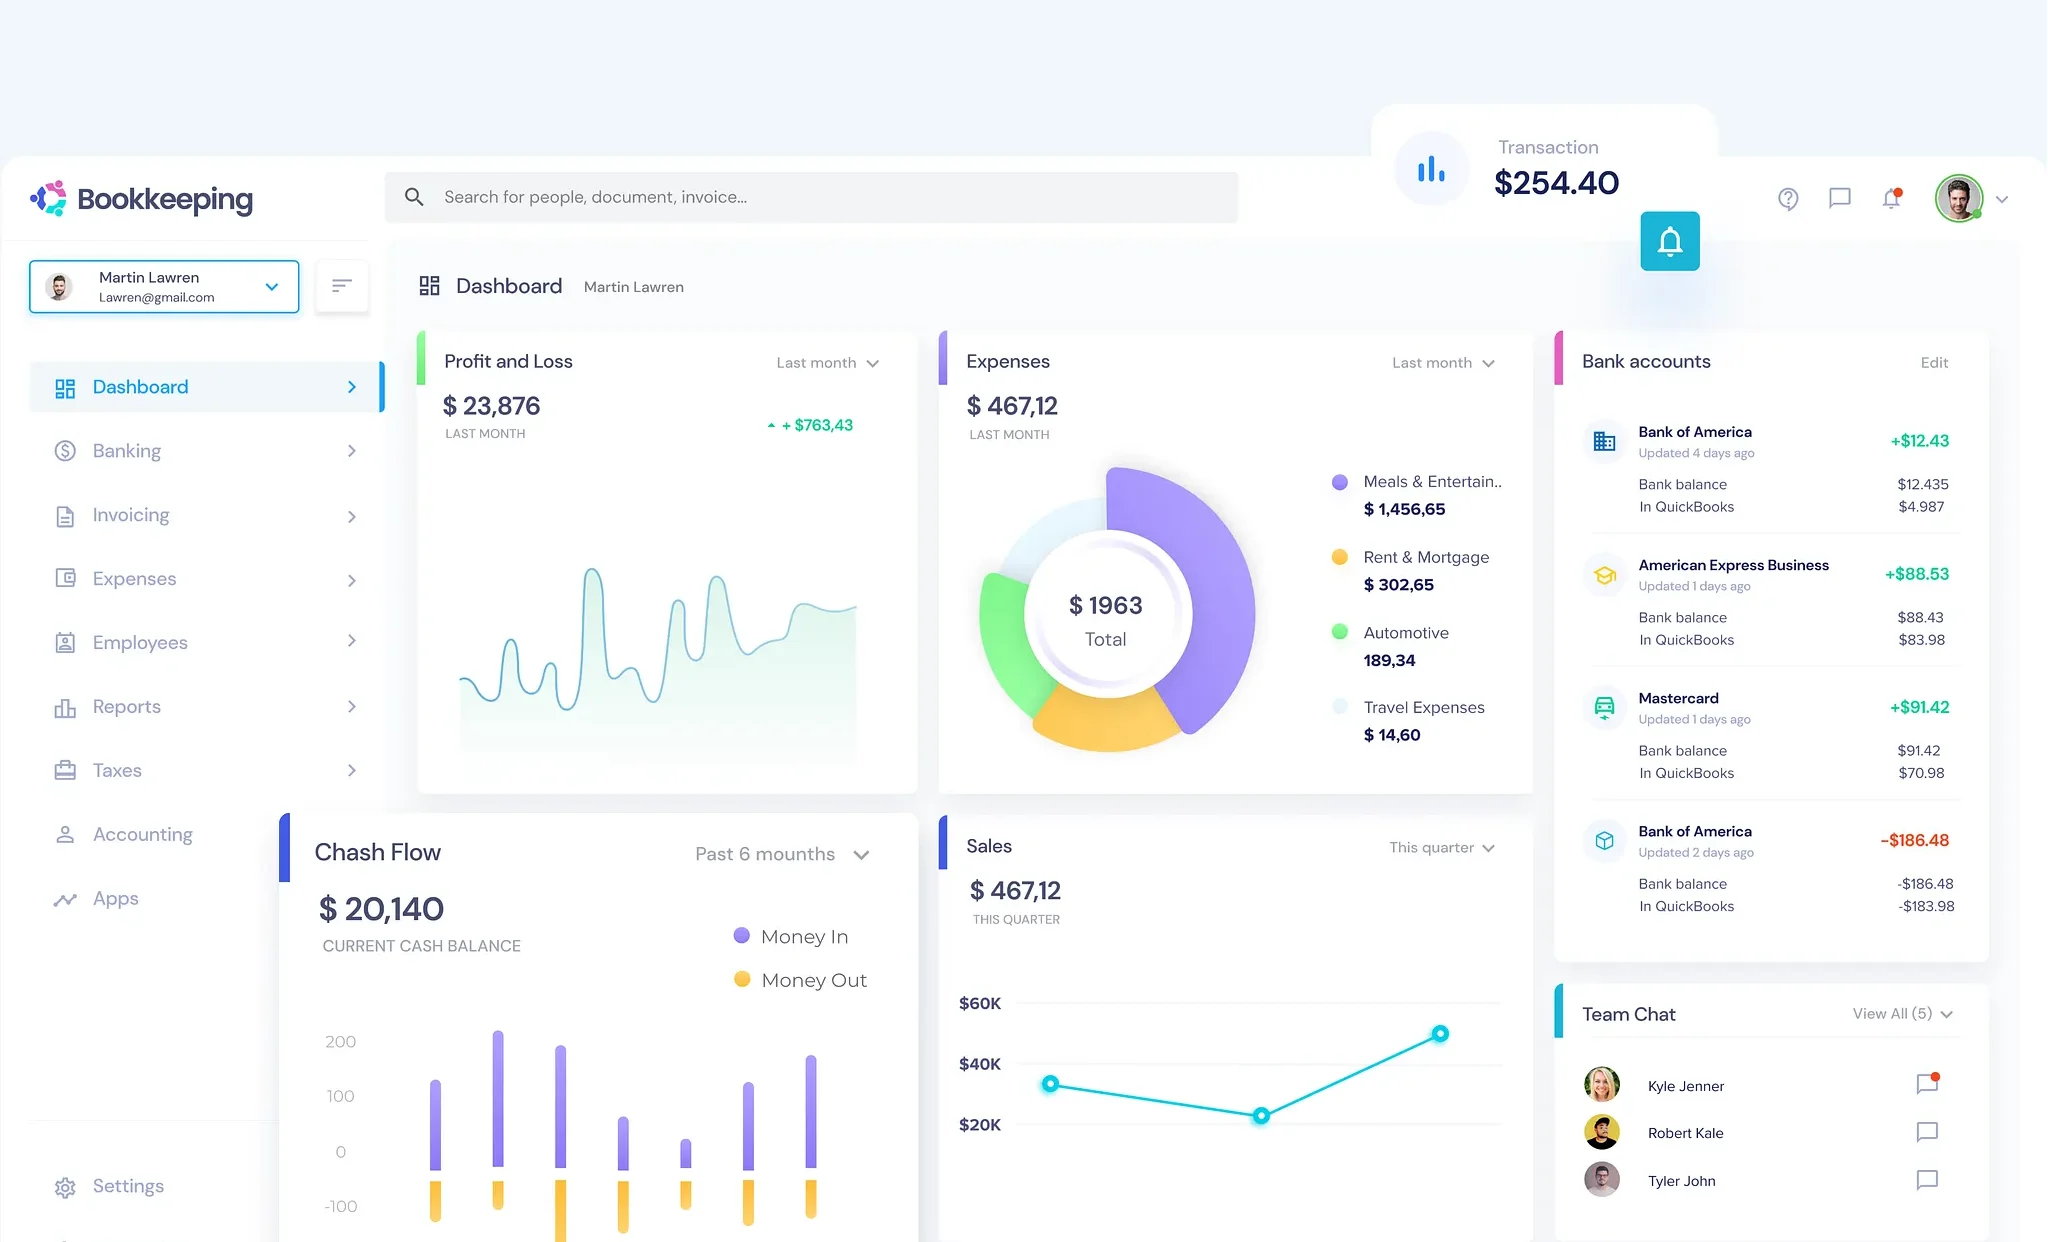
Task: Click the sidebar filter lines icon
Action: 342,286
